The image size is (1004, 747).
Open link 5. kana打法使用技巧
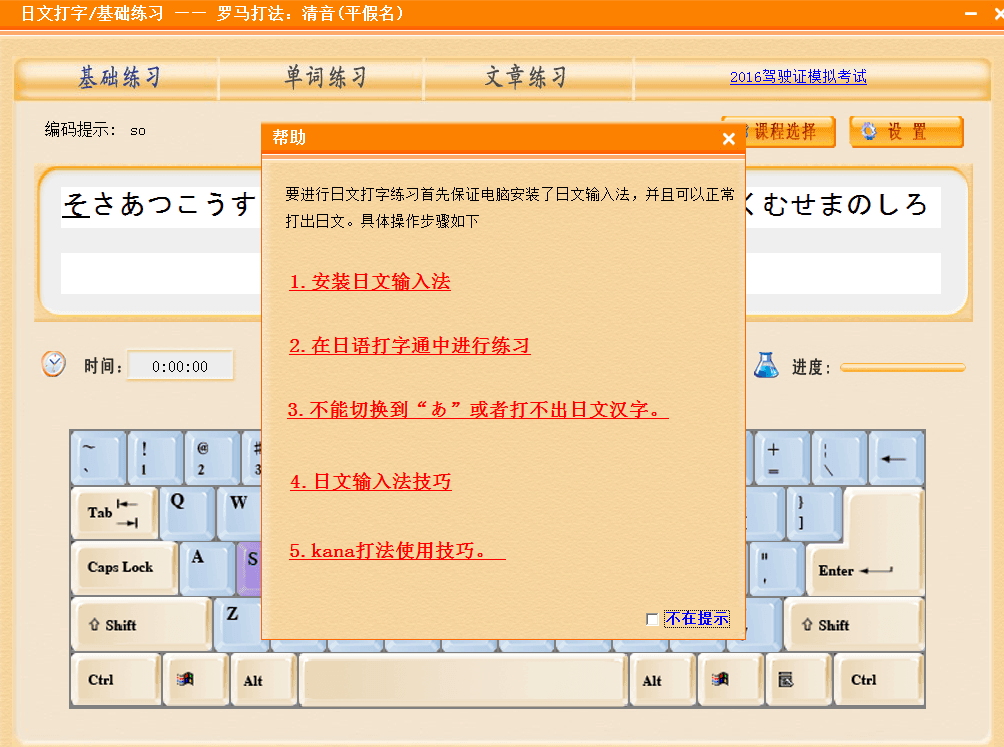click(397, 550)
